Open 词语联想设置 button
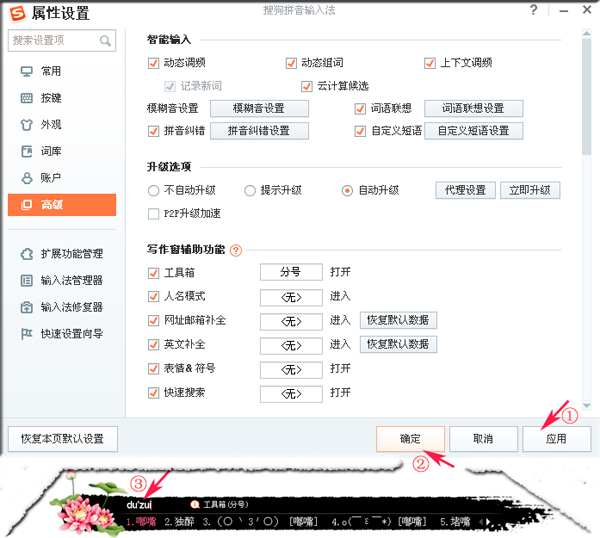Image resolution: width=600 pixels, height=538 pixels. pyautogui.click(x=473, y=109)
